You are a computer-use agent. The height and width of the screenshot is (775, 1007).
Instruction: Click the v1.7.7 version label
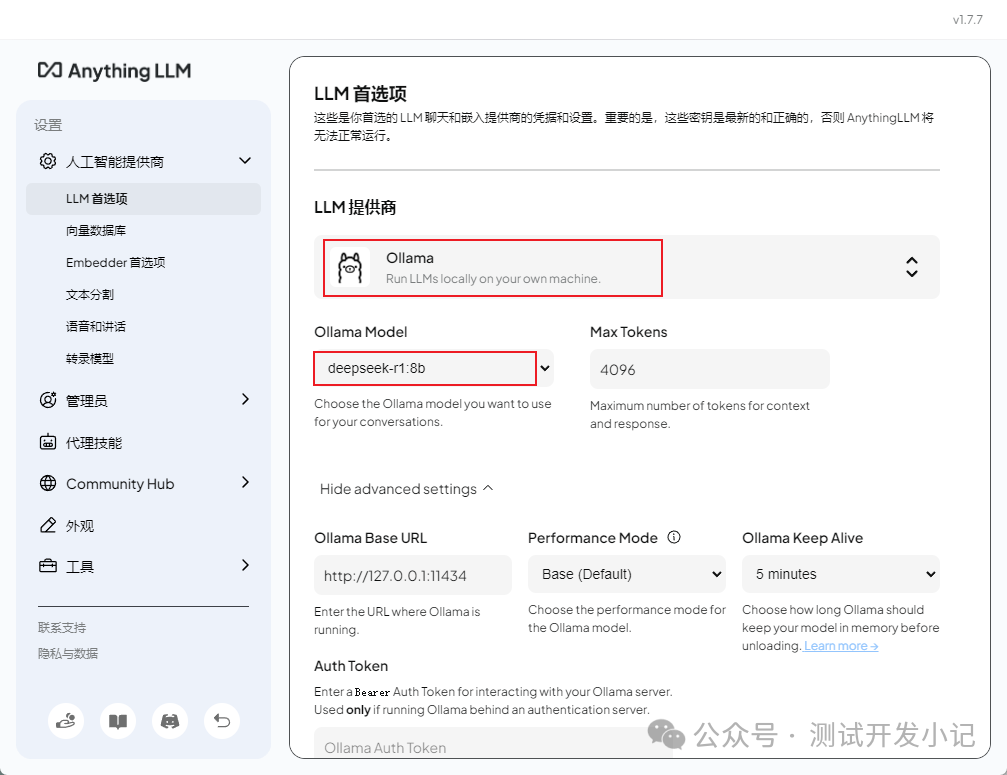pos(967,20)
